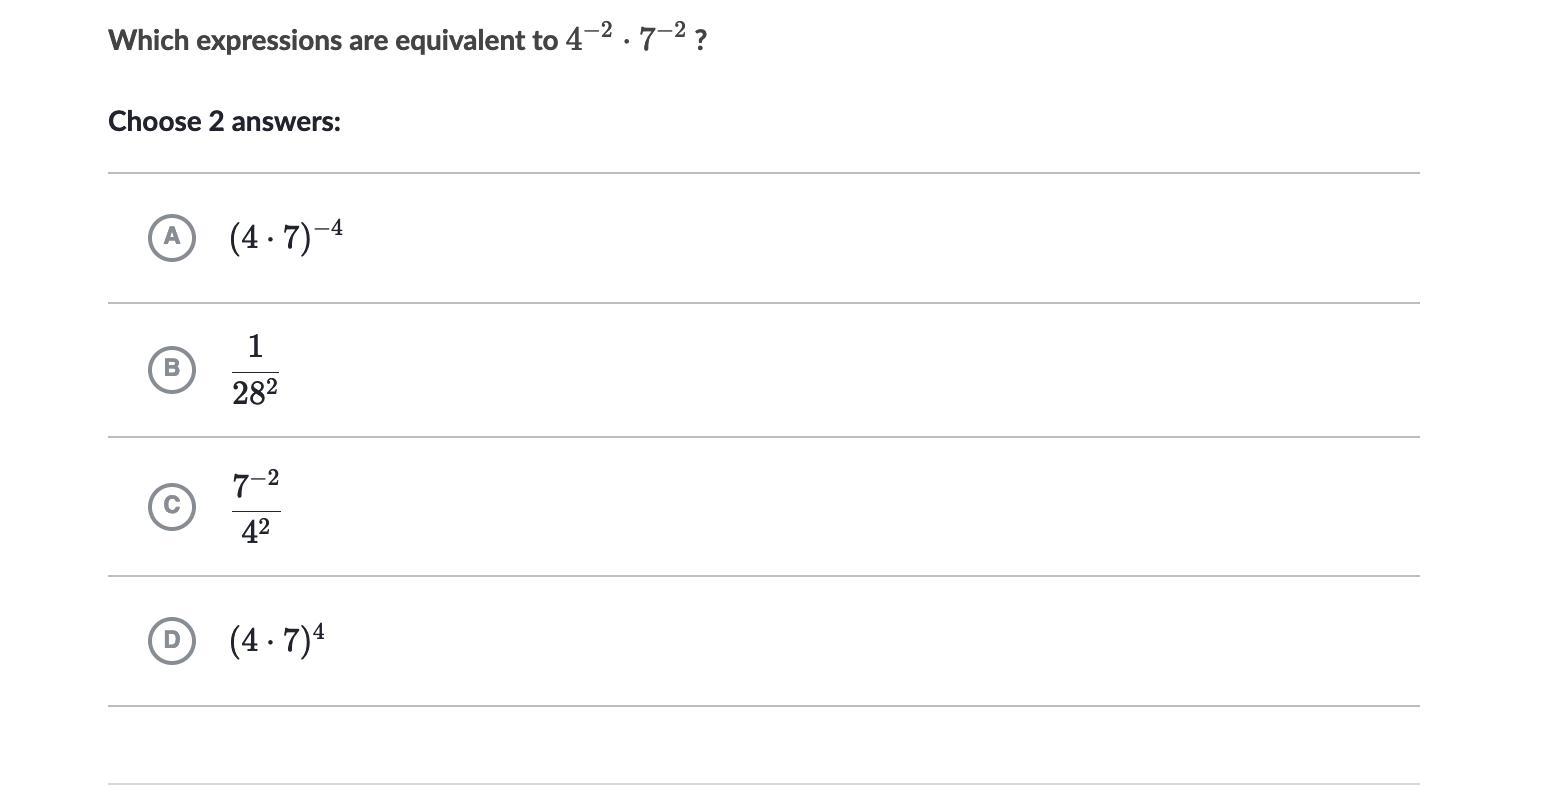Click the (4·7)^4 expression
Screen dimensions: 1556x810
[276, 639]
